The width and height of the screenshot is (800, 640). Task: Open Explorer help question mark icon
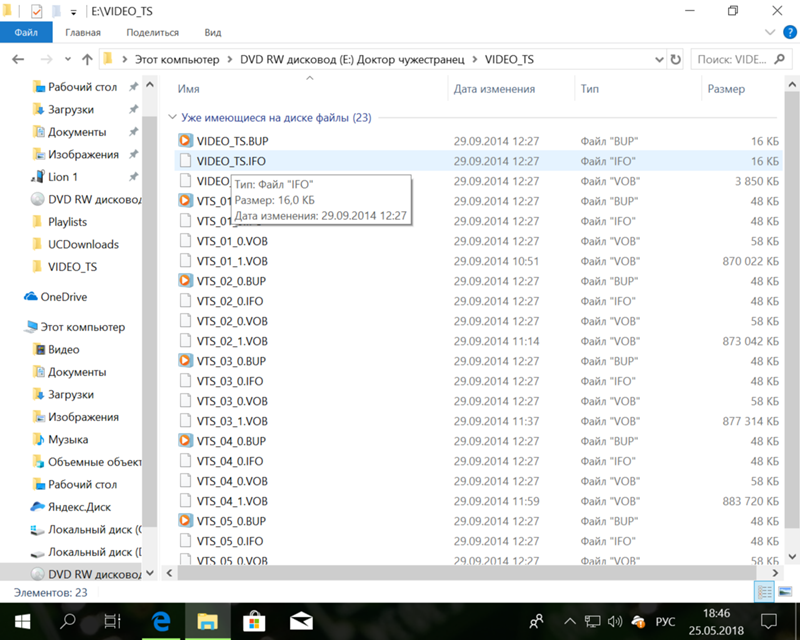pos(789,32)
